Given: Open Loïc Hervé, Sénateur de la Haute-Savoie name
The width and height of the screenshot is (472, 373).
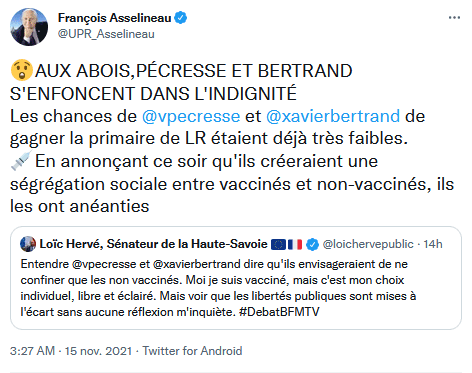Looking at the screenshot, I should pyautogui.click(x=153, y=244).
